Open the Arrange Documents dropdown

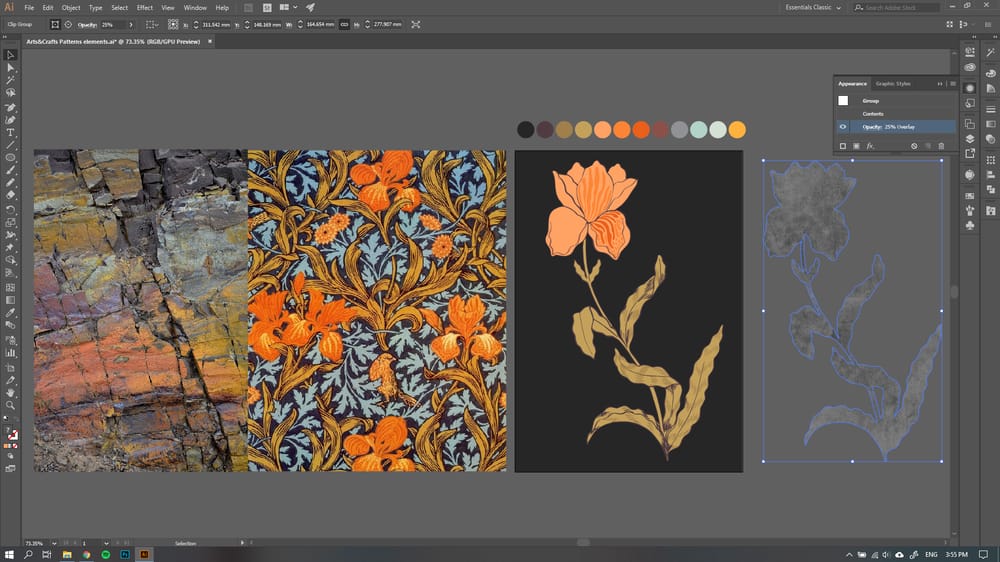coord(288,8)
